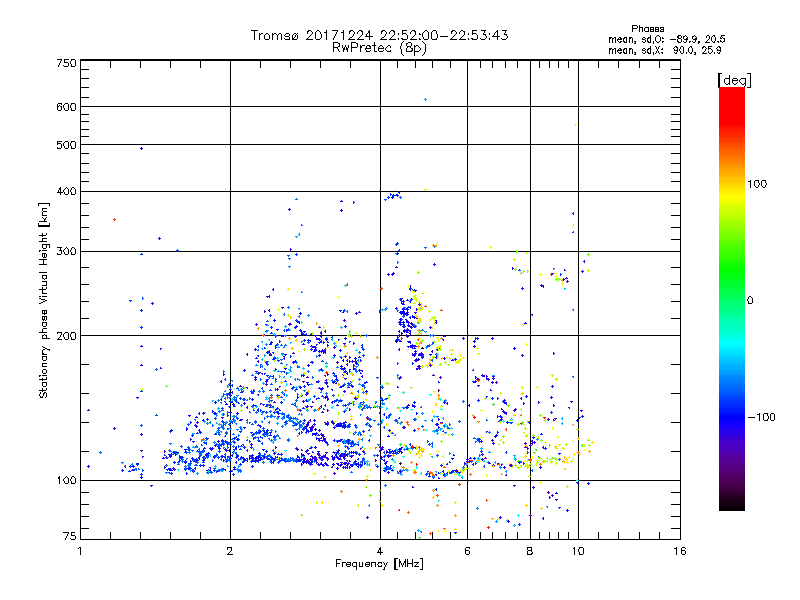
Task: Click the 'Frequency [MHz]' axis label
Action: (379, 564)
